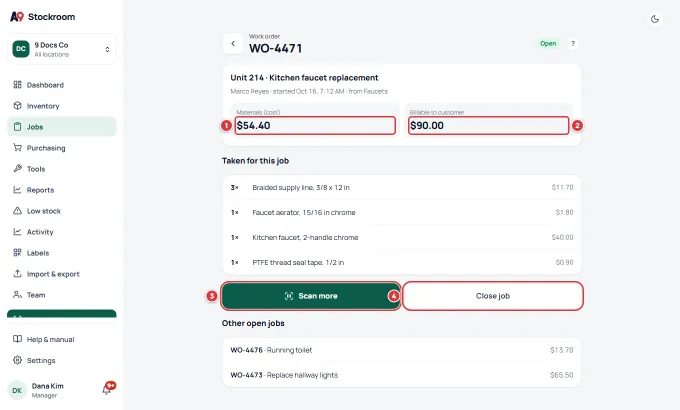The width and height of the screenshot is (680, 410).
Task: Open Help & manual
Action: tap(62, 339)
